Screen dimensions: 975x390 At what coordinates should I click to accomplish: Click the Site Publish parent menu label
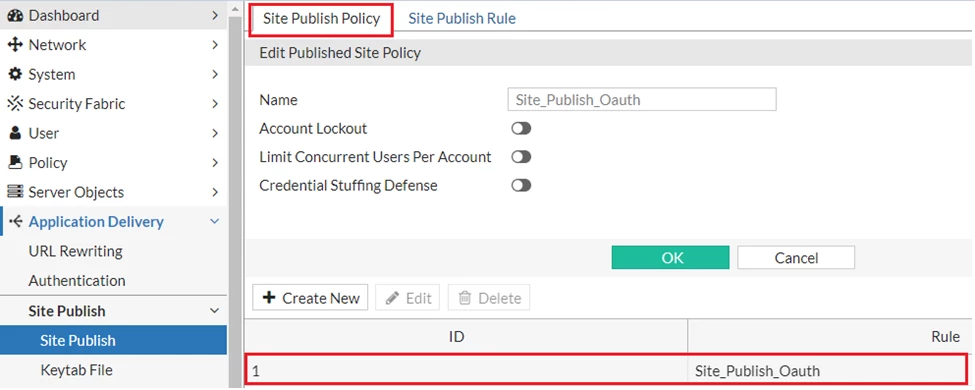pos(67,311)
